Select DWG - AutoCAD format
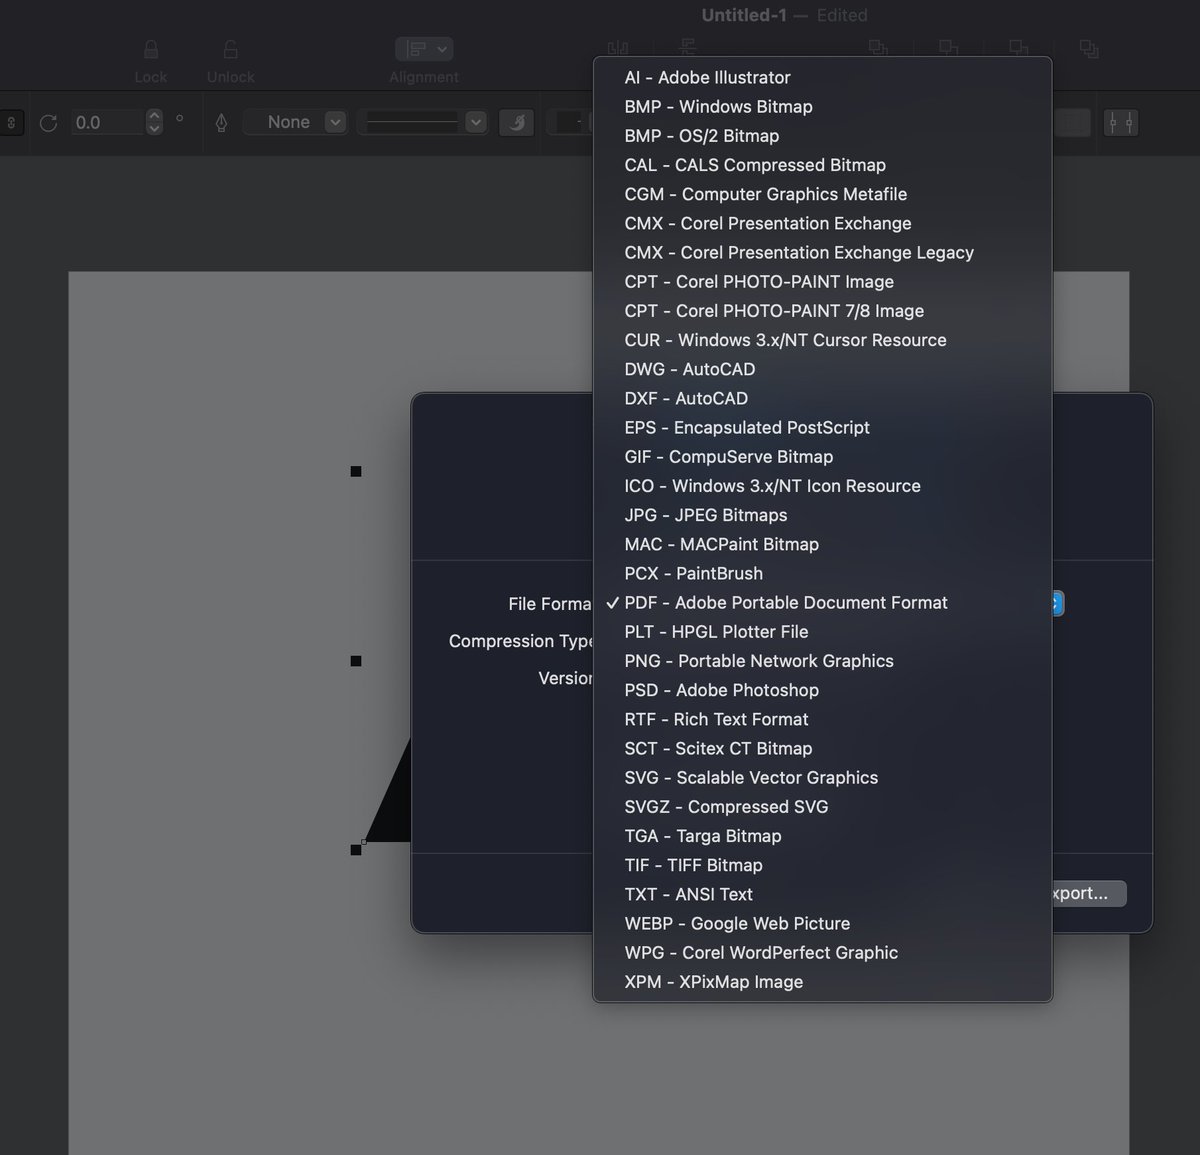 [822, 369]
